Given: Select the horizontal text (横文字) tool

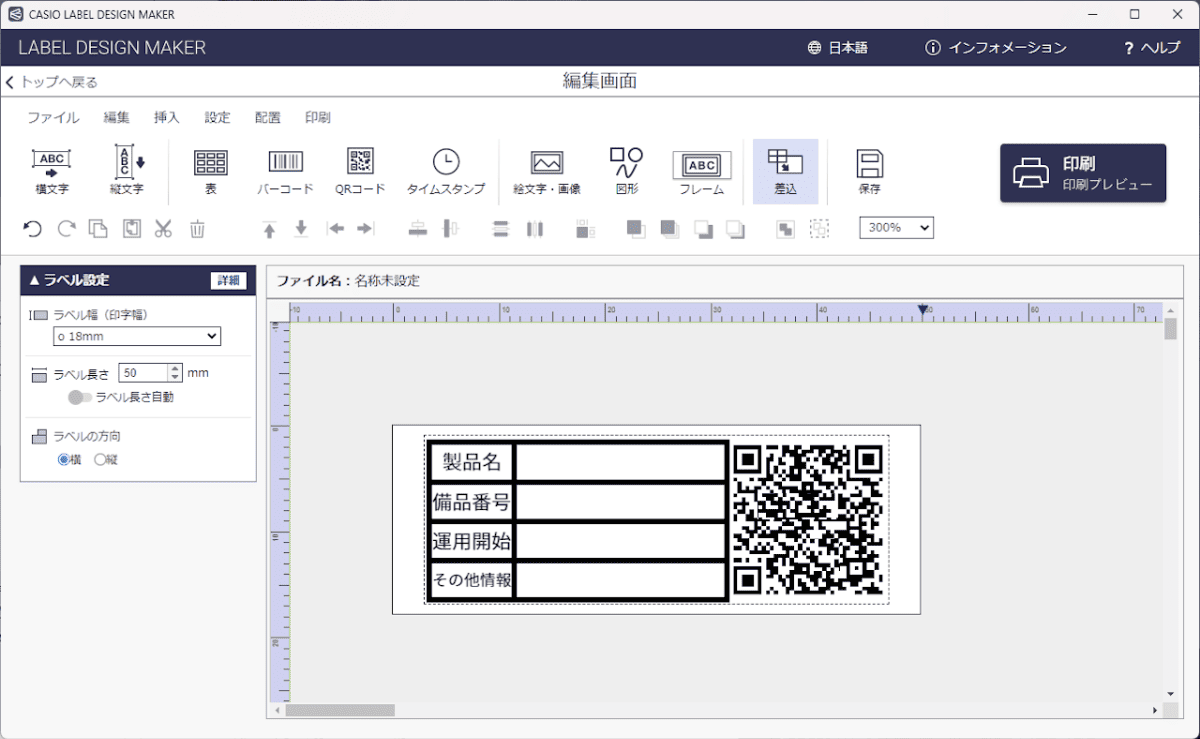Looking at the screenshot, I should click(x=51, y=171).
